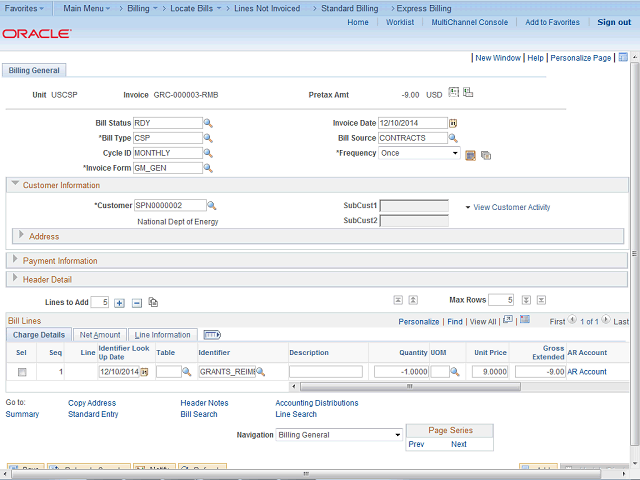Tick the Sel checkbox for line 1
Image resolution: width=640 pixels, height=480 pixels.
tap(22, 371)
